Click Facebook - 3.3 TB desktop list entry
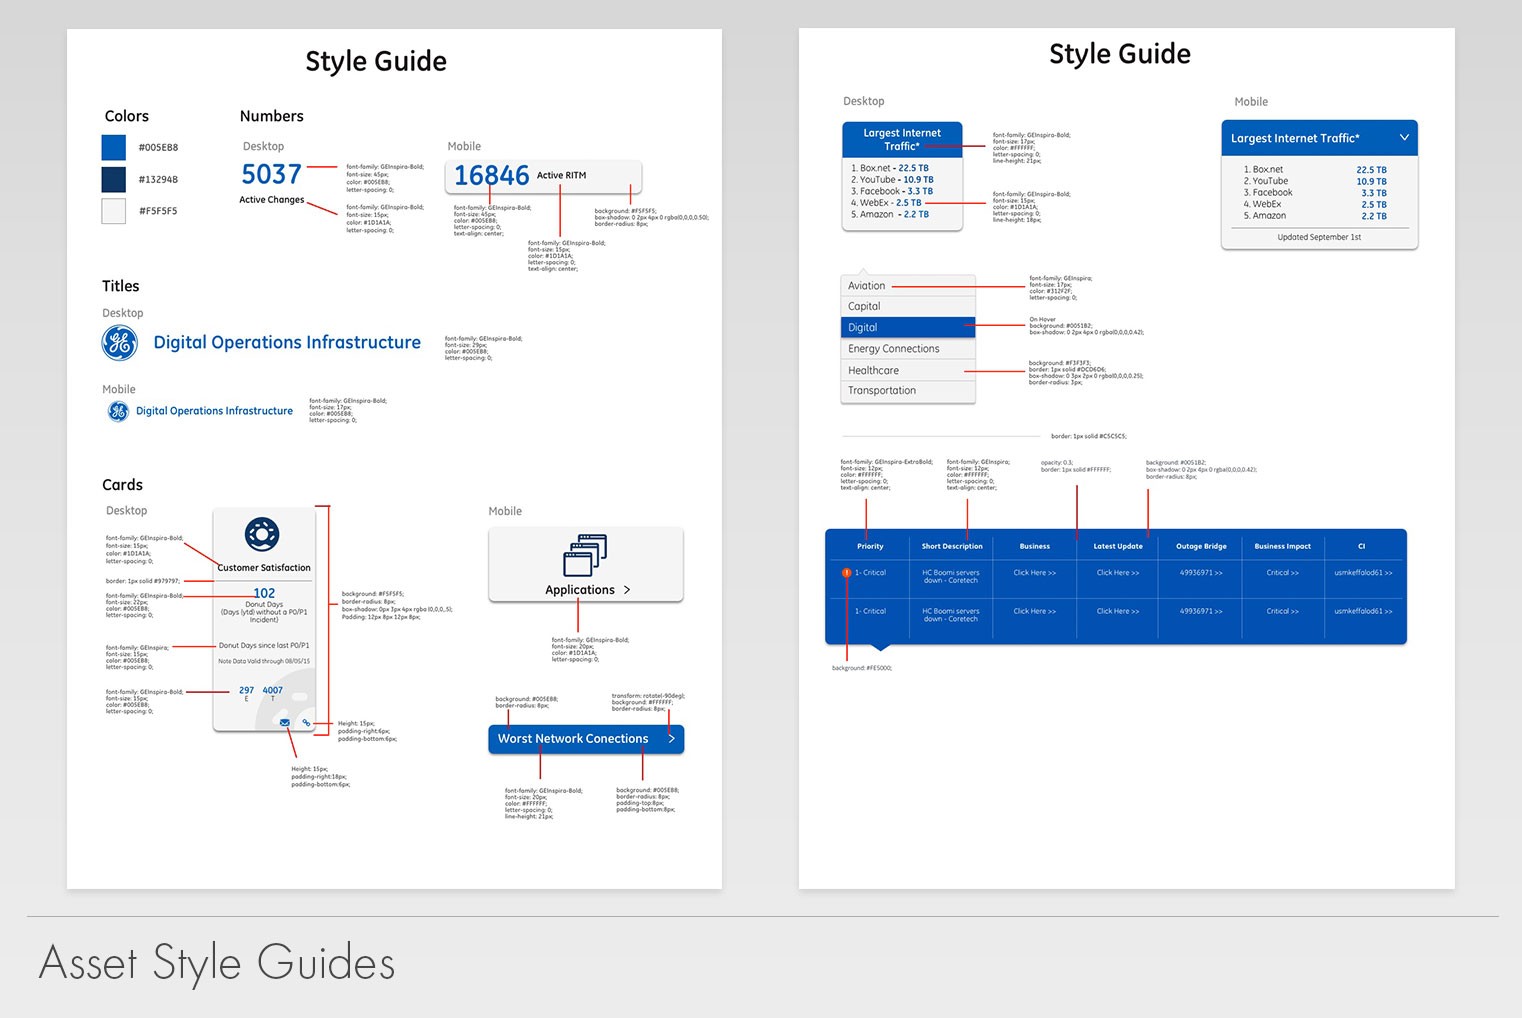1522x1018 pixels. tap(892, 191)
